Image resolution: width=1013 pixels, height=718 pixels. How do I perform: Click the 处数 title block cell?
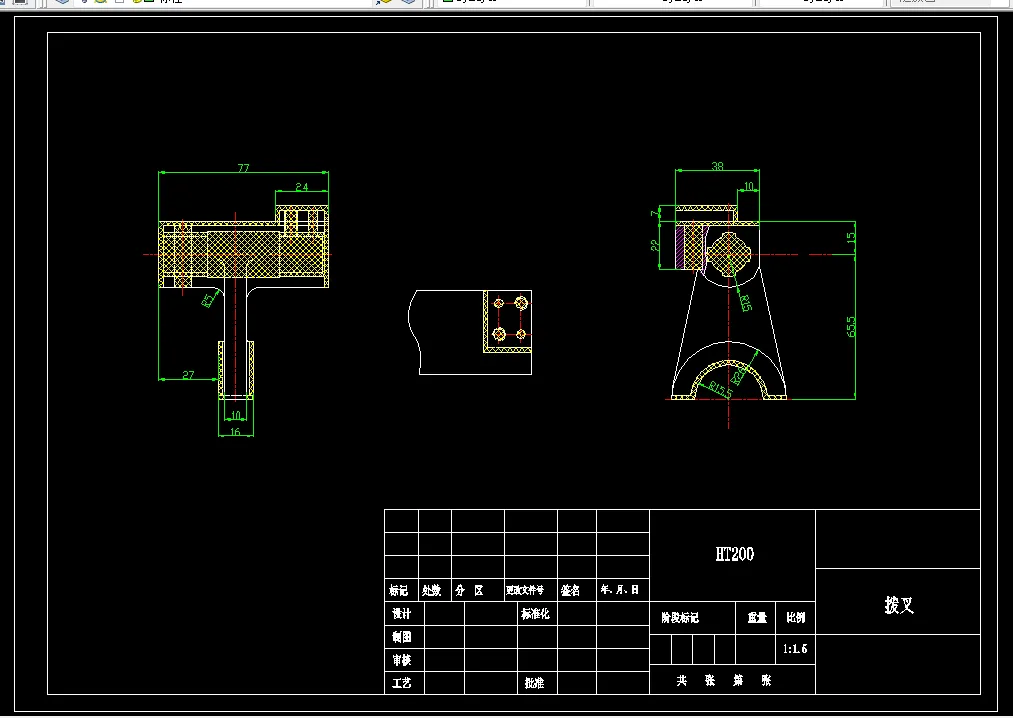coord(432,590)
